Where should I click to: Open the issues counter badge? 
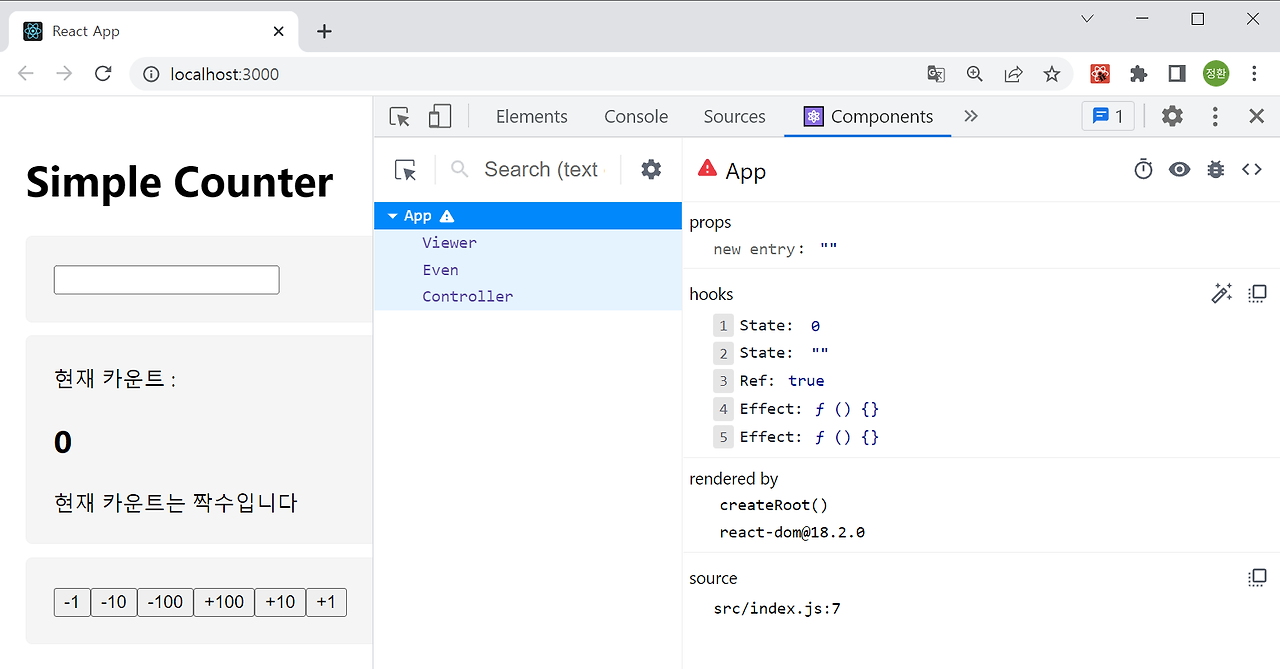coord(1108,116)
